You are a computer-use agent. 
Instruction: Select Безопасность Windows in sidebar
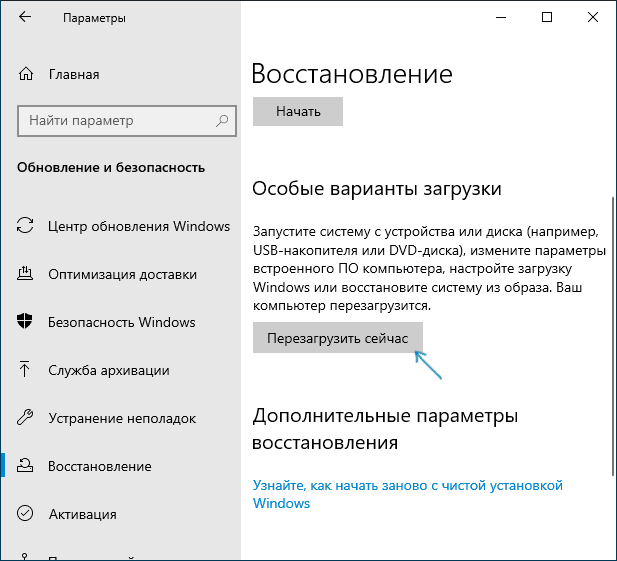tap(122, 322)
